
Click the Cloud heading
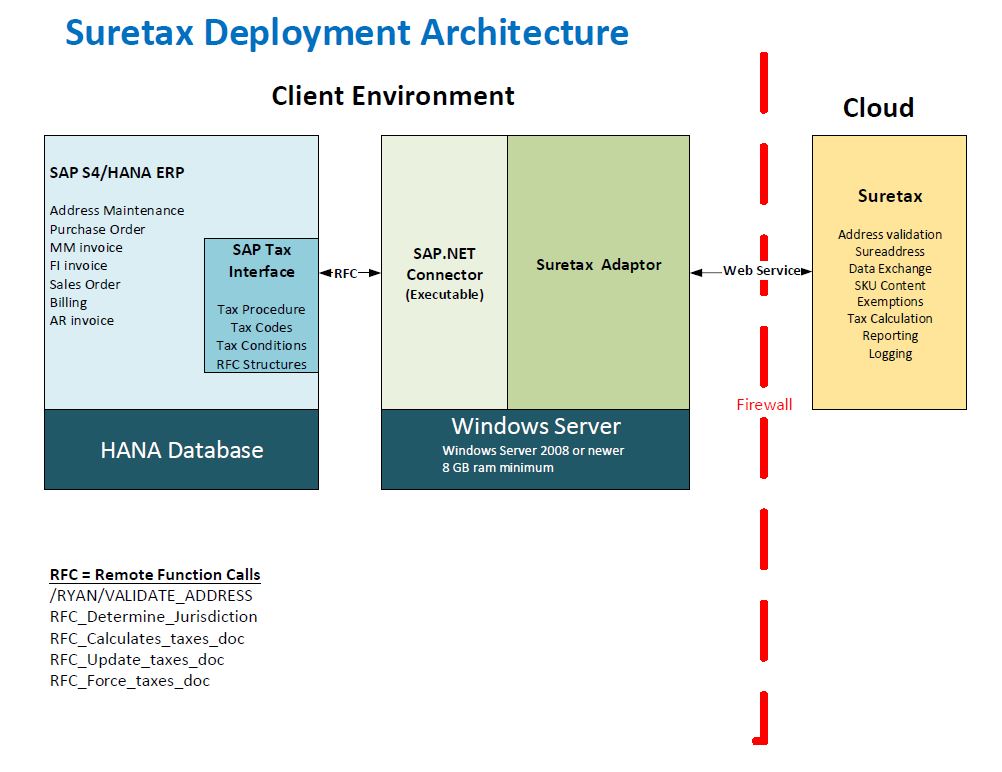(878, 108)
